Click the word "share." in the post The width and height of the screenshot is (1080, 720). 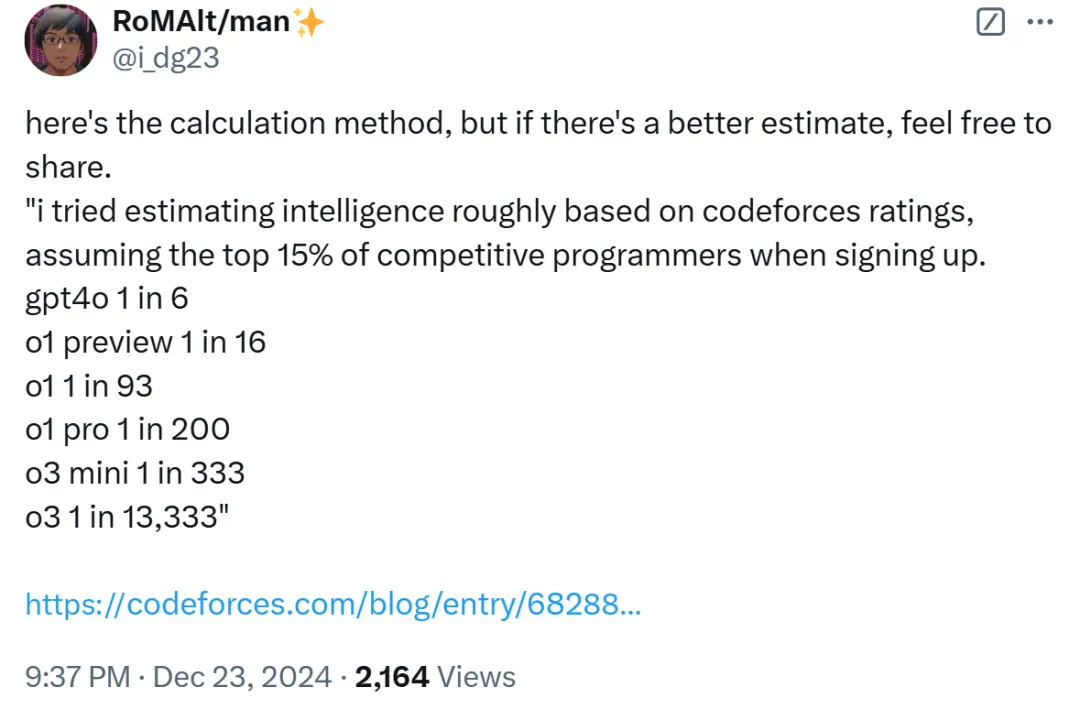coord(68,167)
